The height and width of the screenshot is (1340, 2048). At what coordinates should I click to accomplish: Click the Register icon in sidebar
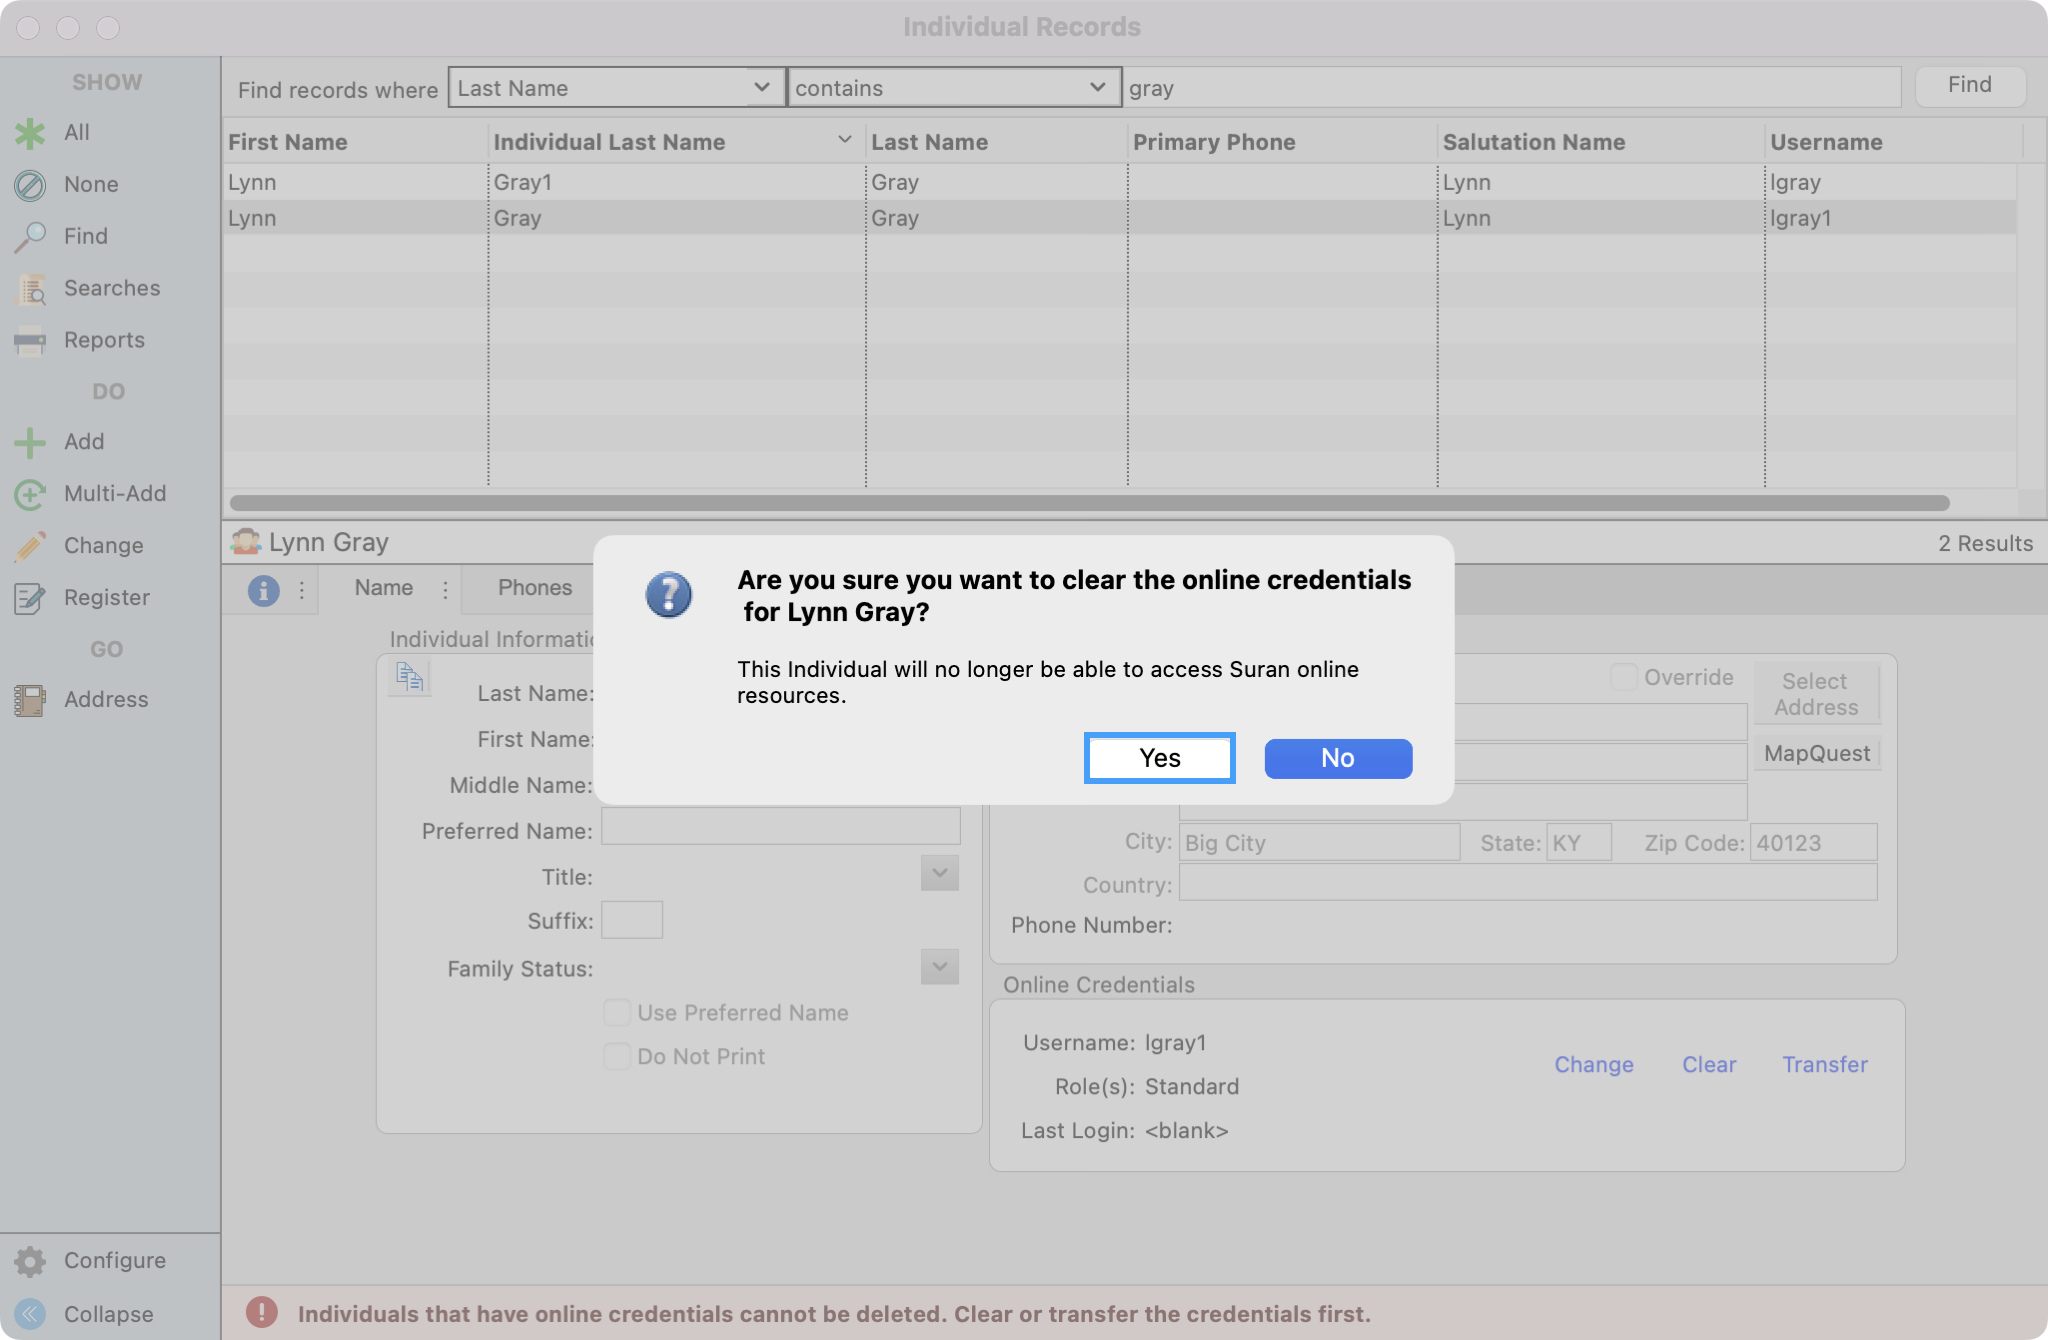(30, 598)
